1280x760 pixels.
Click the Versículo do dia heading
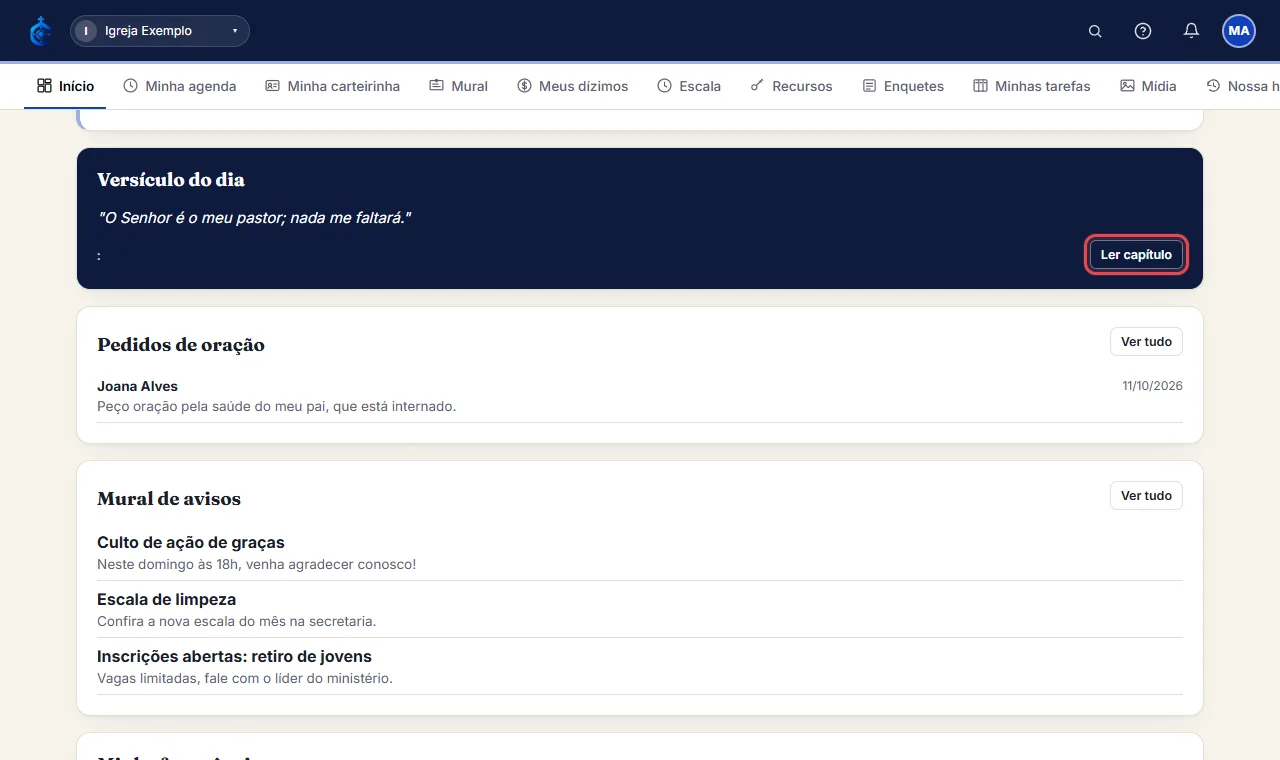coord(171,180)
